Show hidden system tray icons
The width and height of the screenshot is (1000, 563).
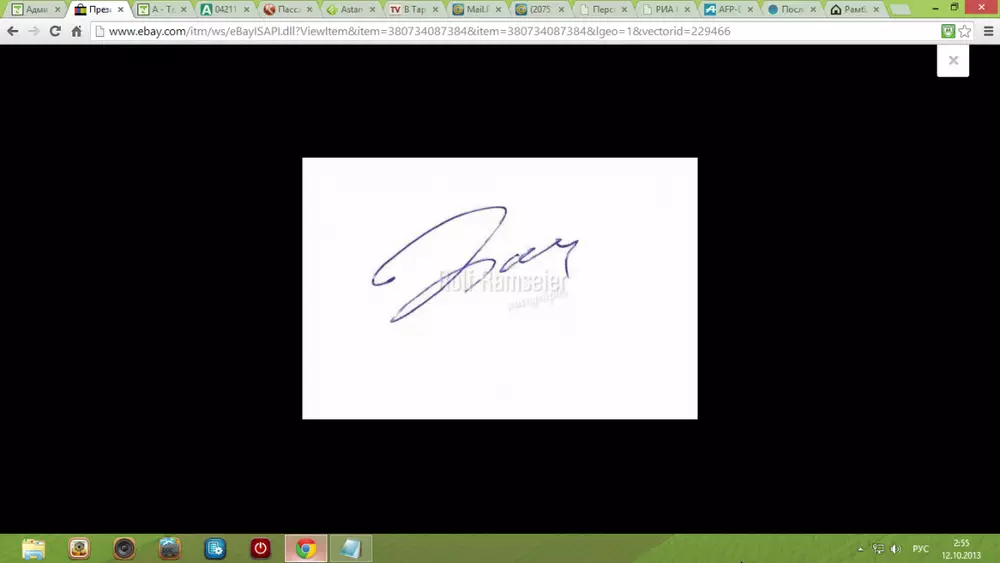pyautogui.click(x=860, y=549)
